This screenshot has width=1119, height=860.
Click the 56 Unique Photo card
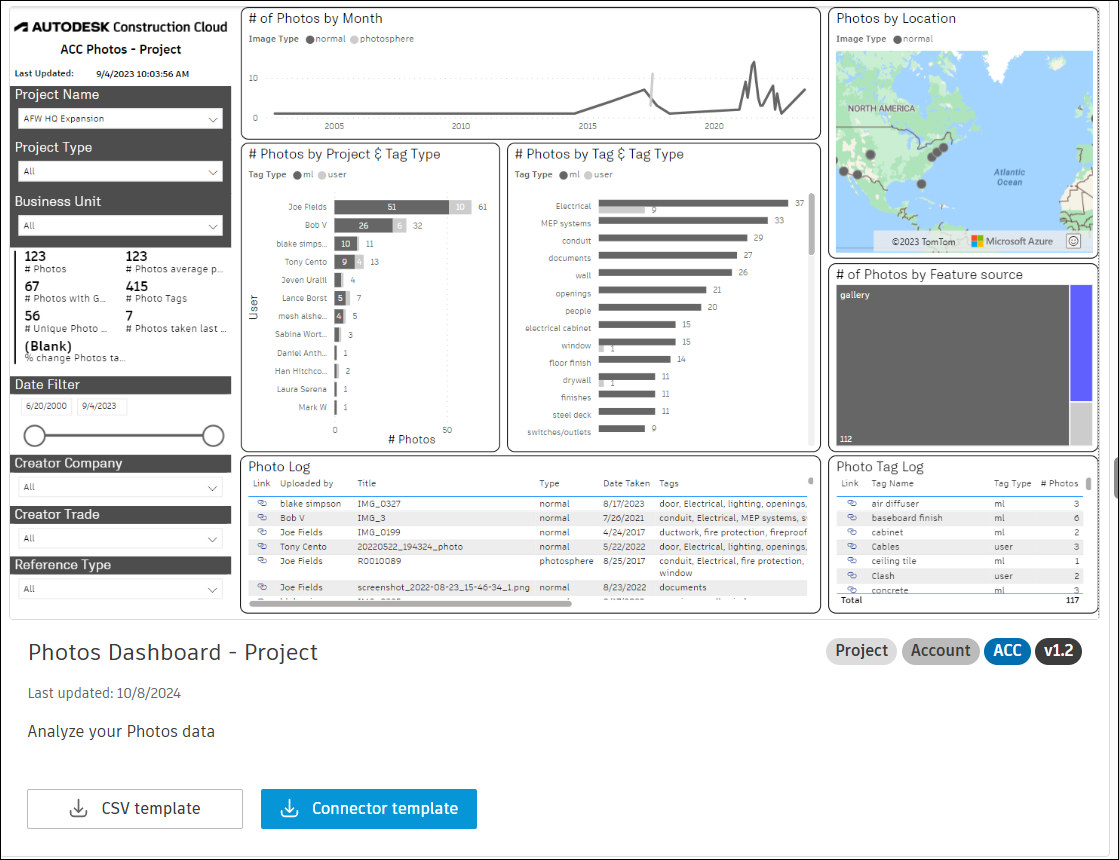[66, 321]
